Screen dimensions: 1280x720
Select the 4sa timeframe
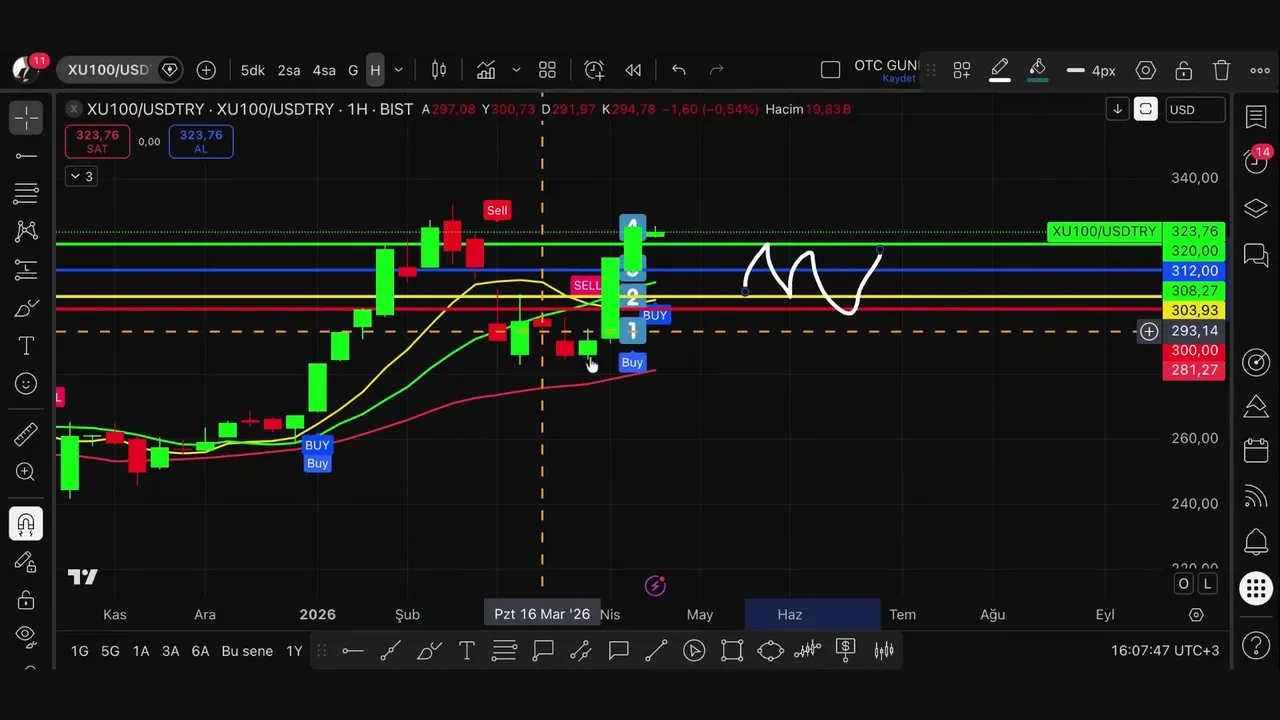(x=324, y=70)
